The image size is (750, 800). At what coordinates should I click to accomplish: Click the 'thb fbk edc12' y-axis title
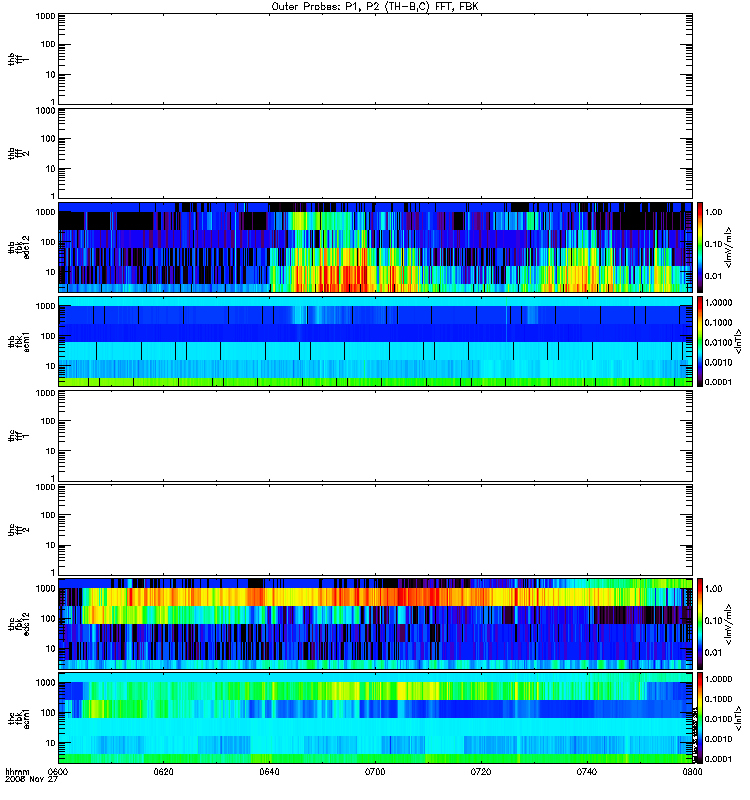(x=19, y=247)
